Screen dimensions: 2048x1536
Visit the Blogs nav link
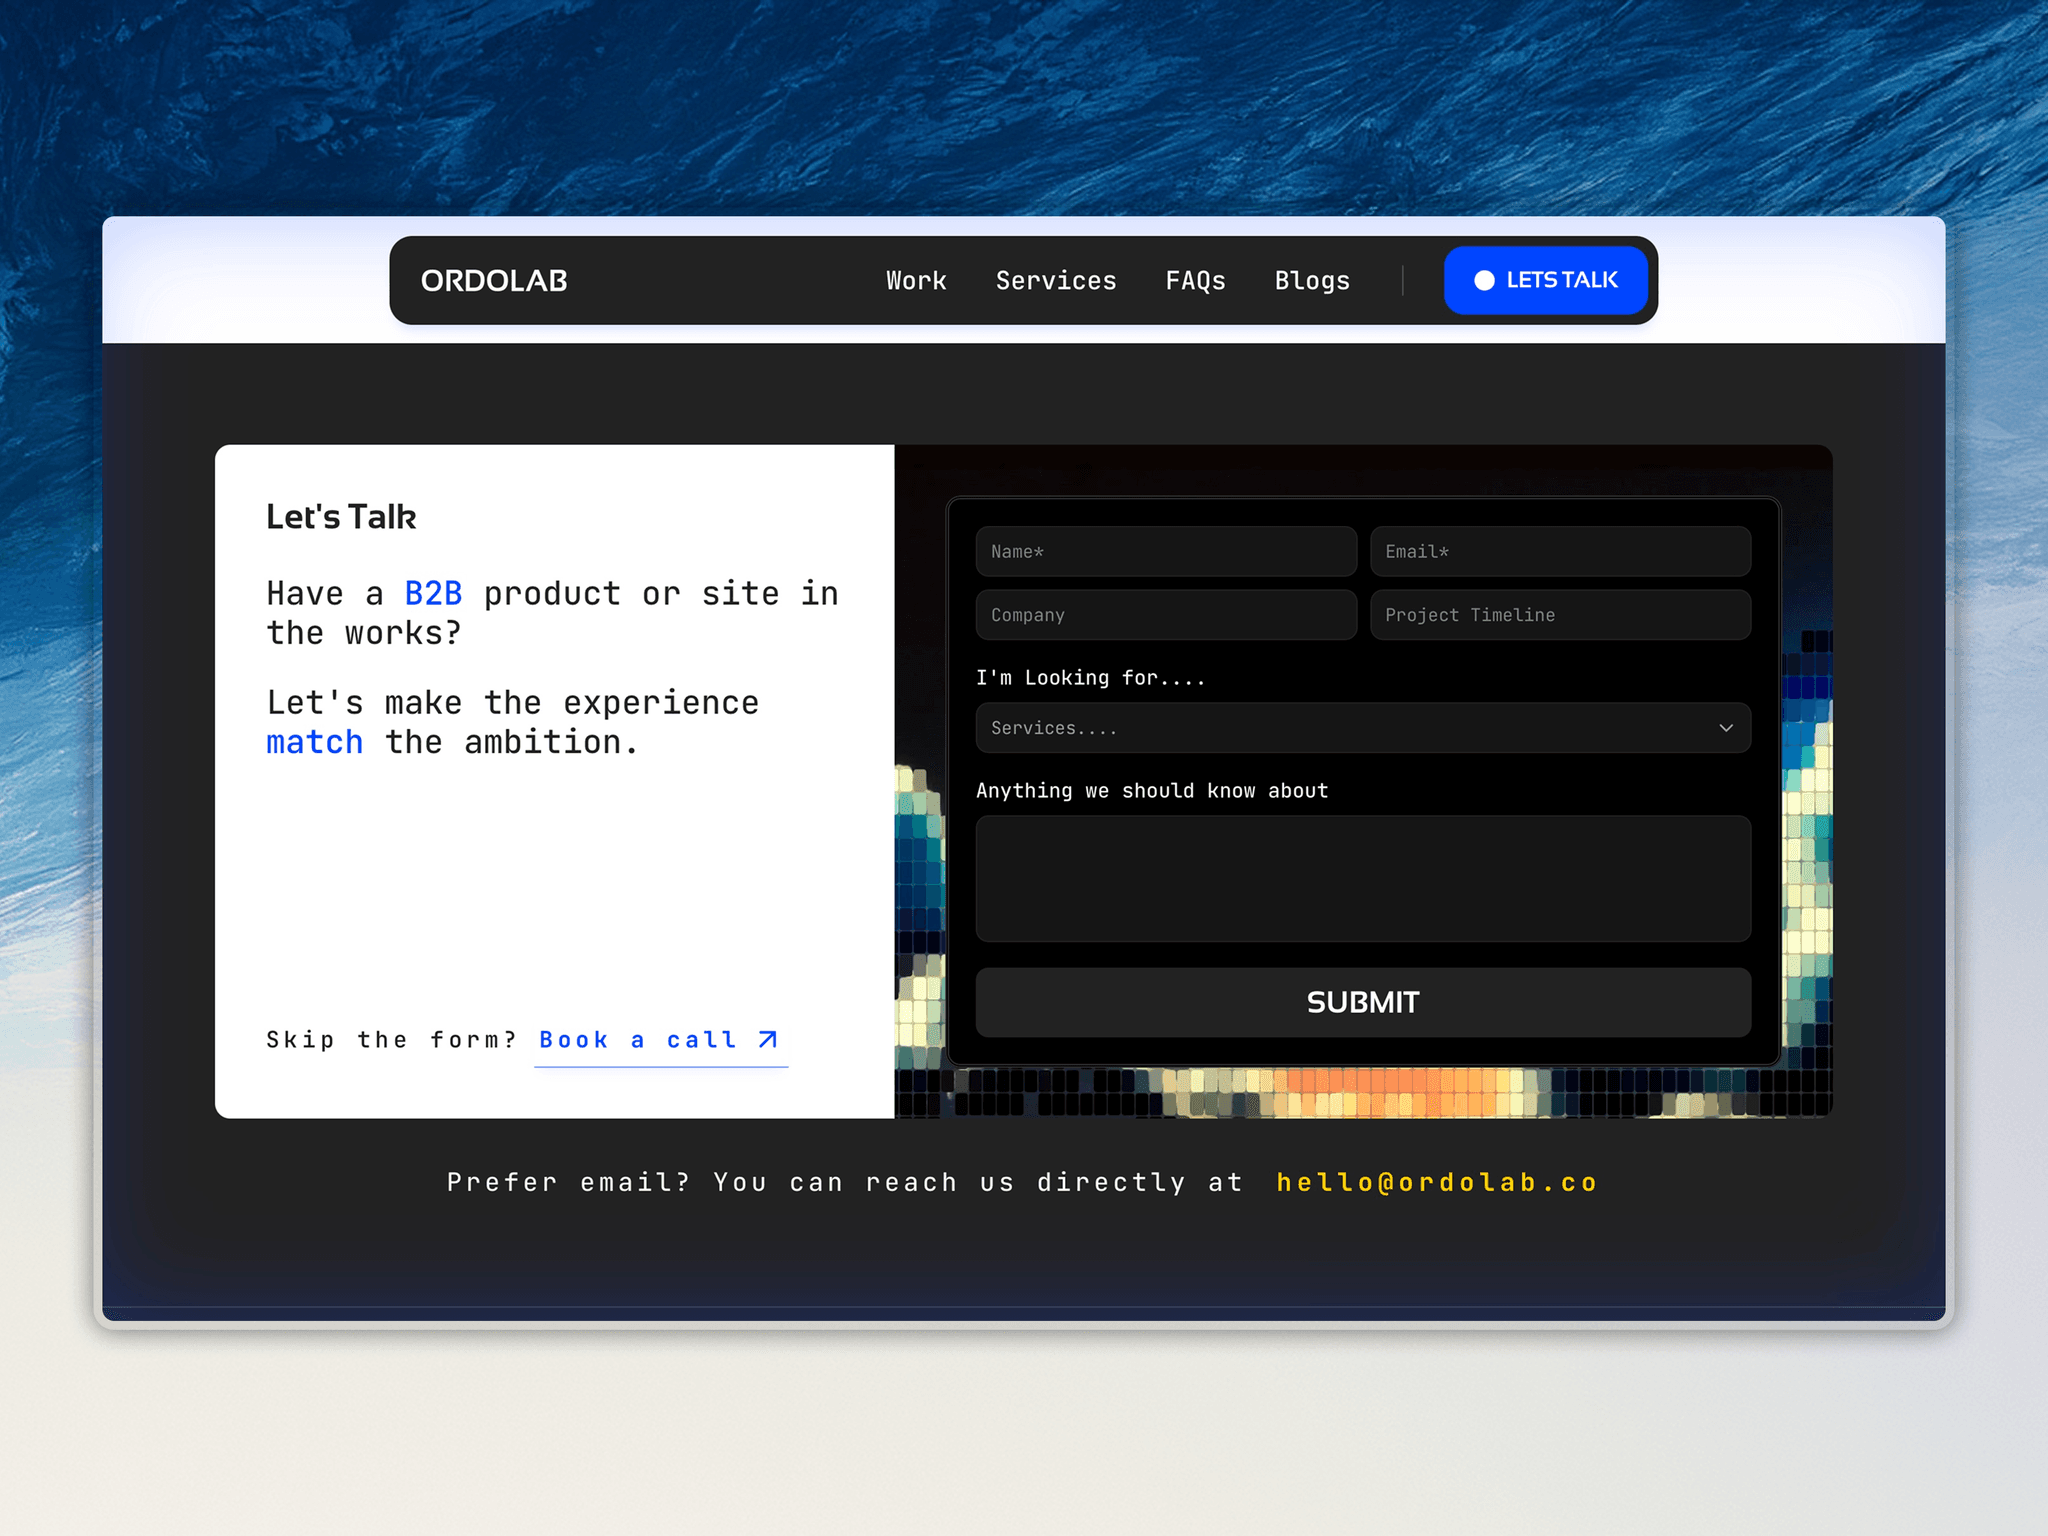click(1312, 281)
